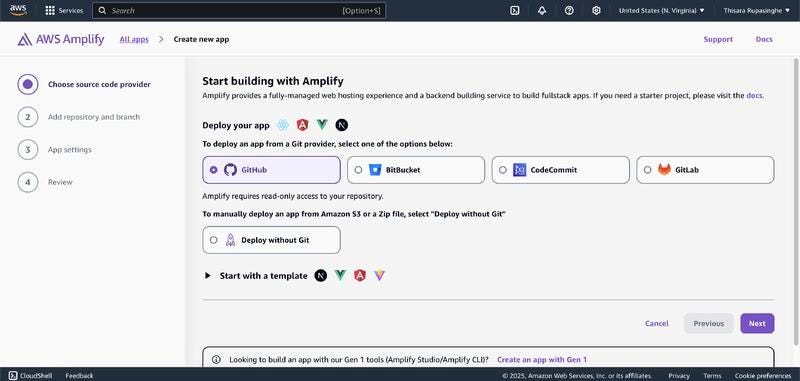Select the CodeCommit radio button
Screen dimensions: 800x381
(x=503, y=170)
